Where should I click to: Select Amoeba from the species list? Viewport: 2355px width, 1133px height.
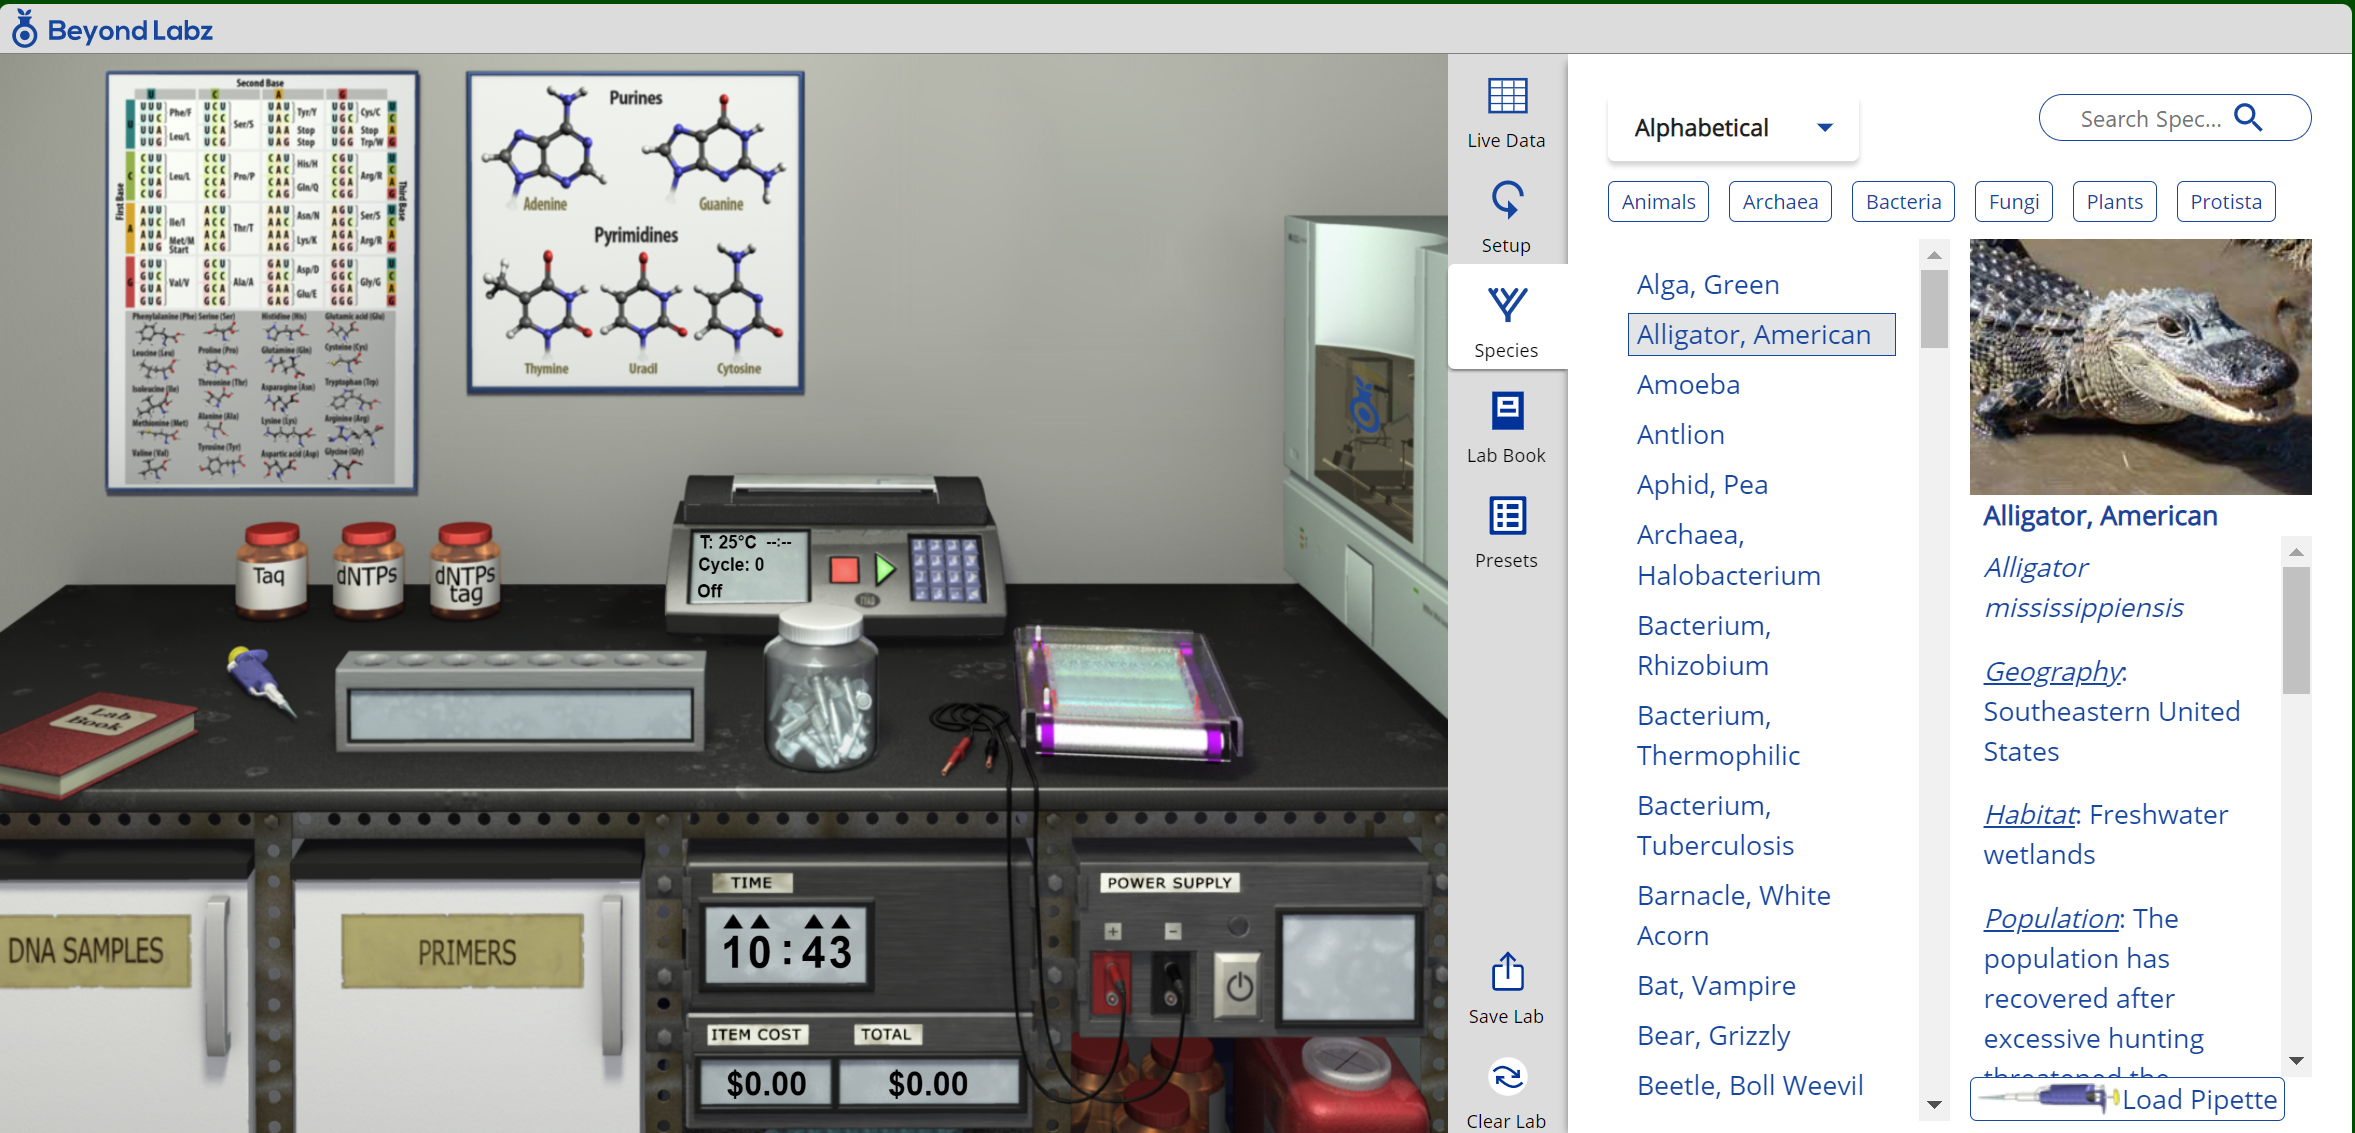coord(1688,385)
